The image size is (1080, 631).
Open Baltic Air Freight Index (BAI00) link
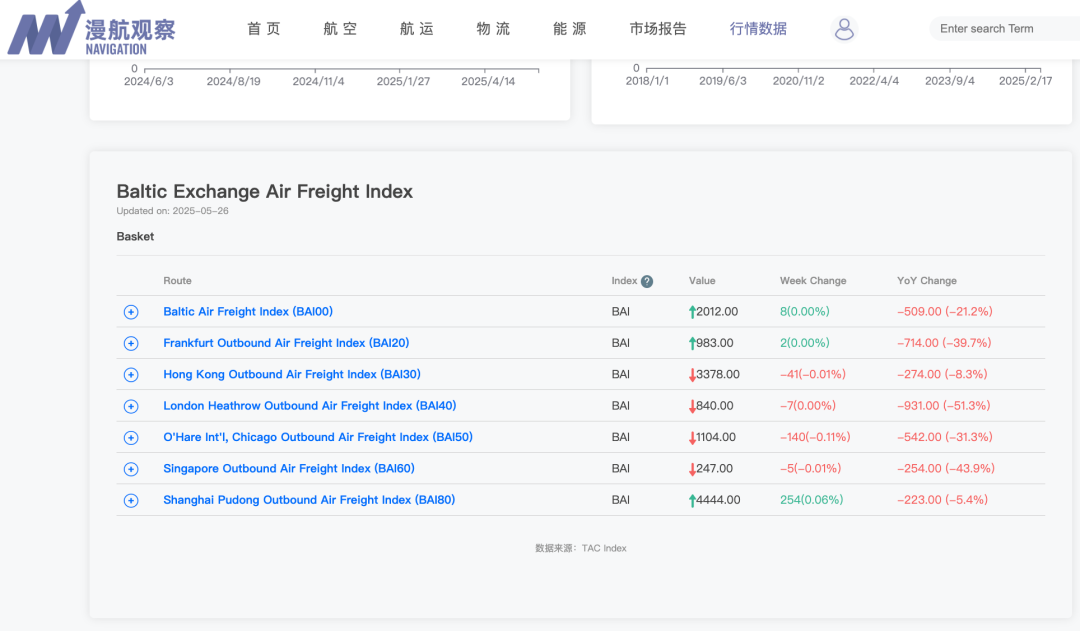tap(248, 311)
